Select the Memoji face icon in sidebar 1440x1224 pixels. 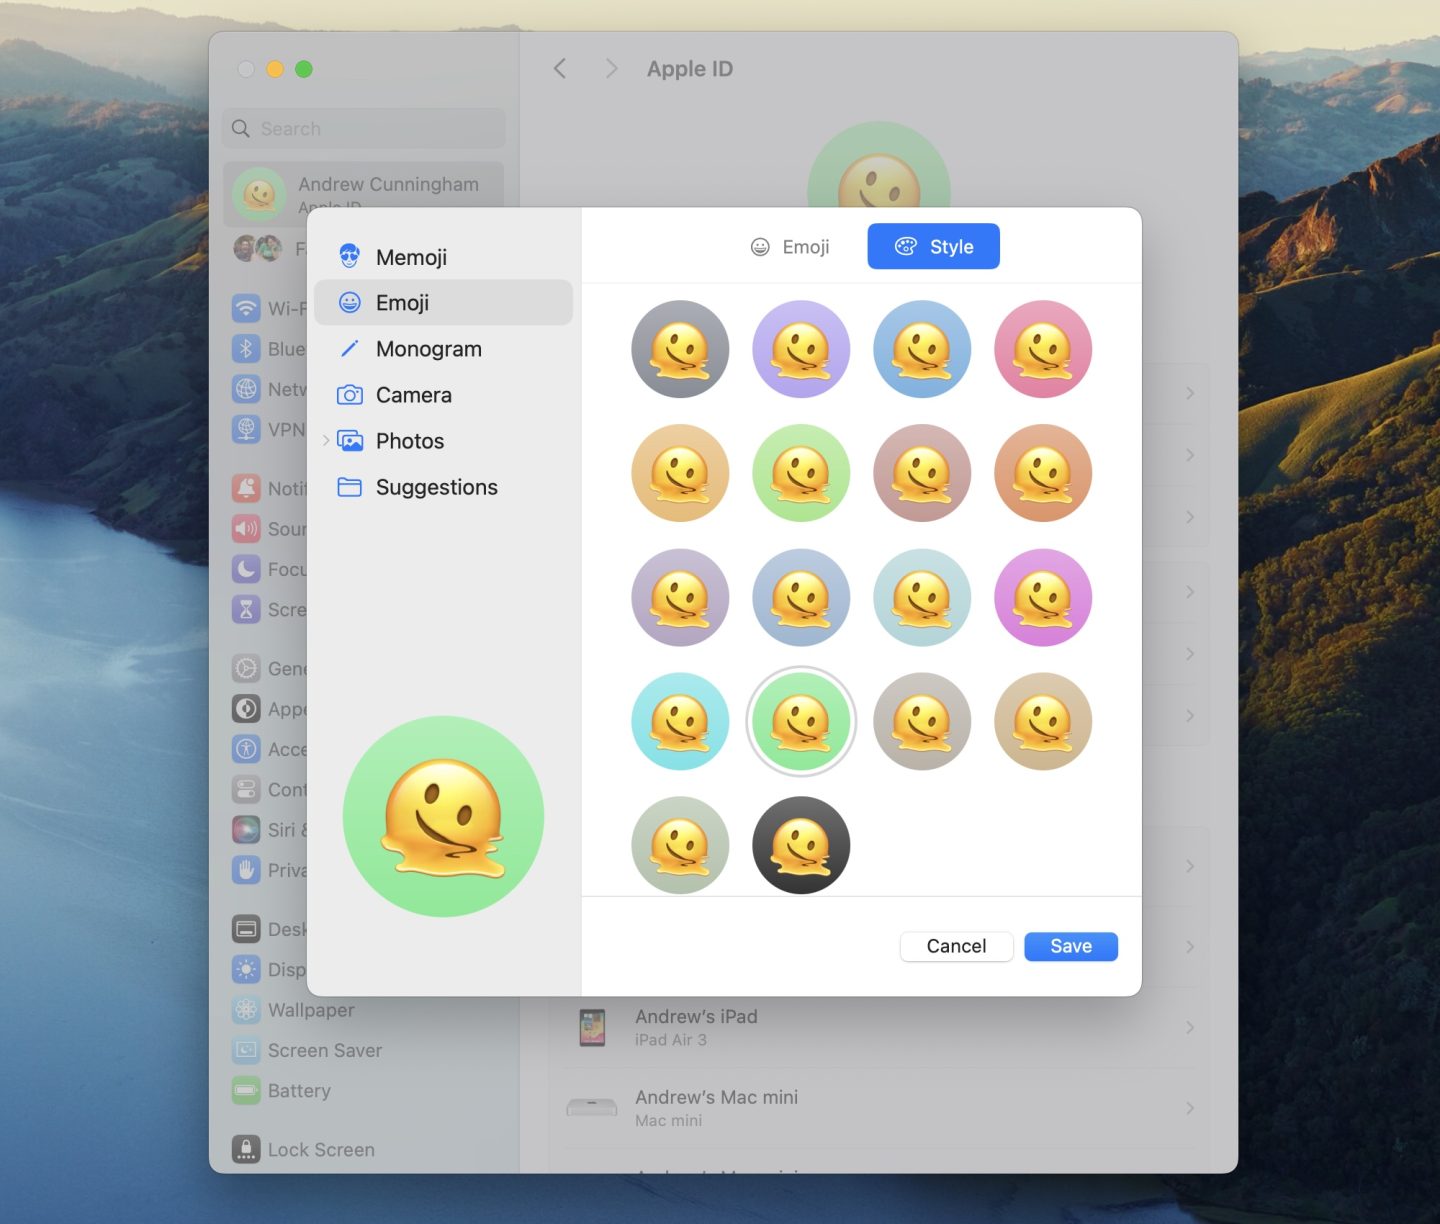(x=349, y=257)
